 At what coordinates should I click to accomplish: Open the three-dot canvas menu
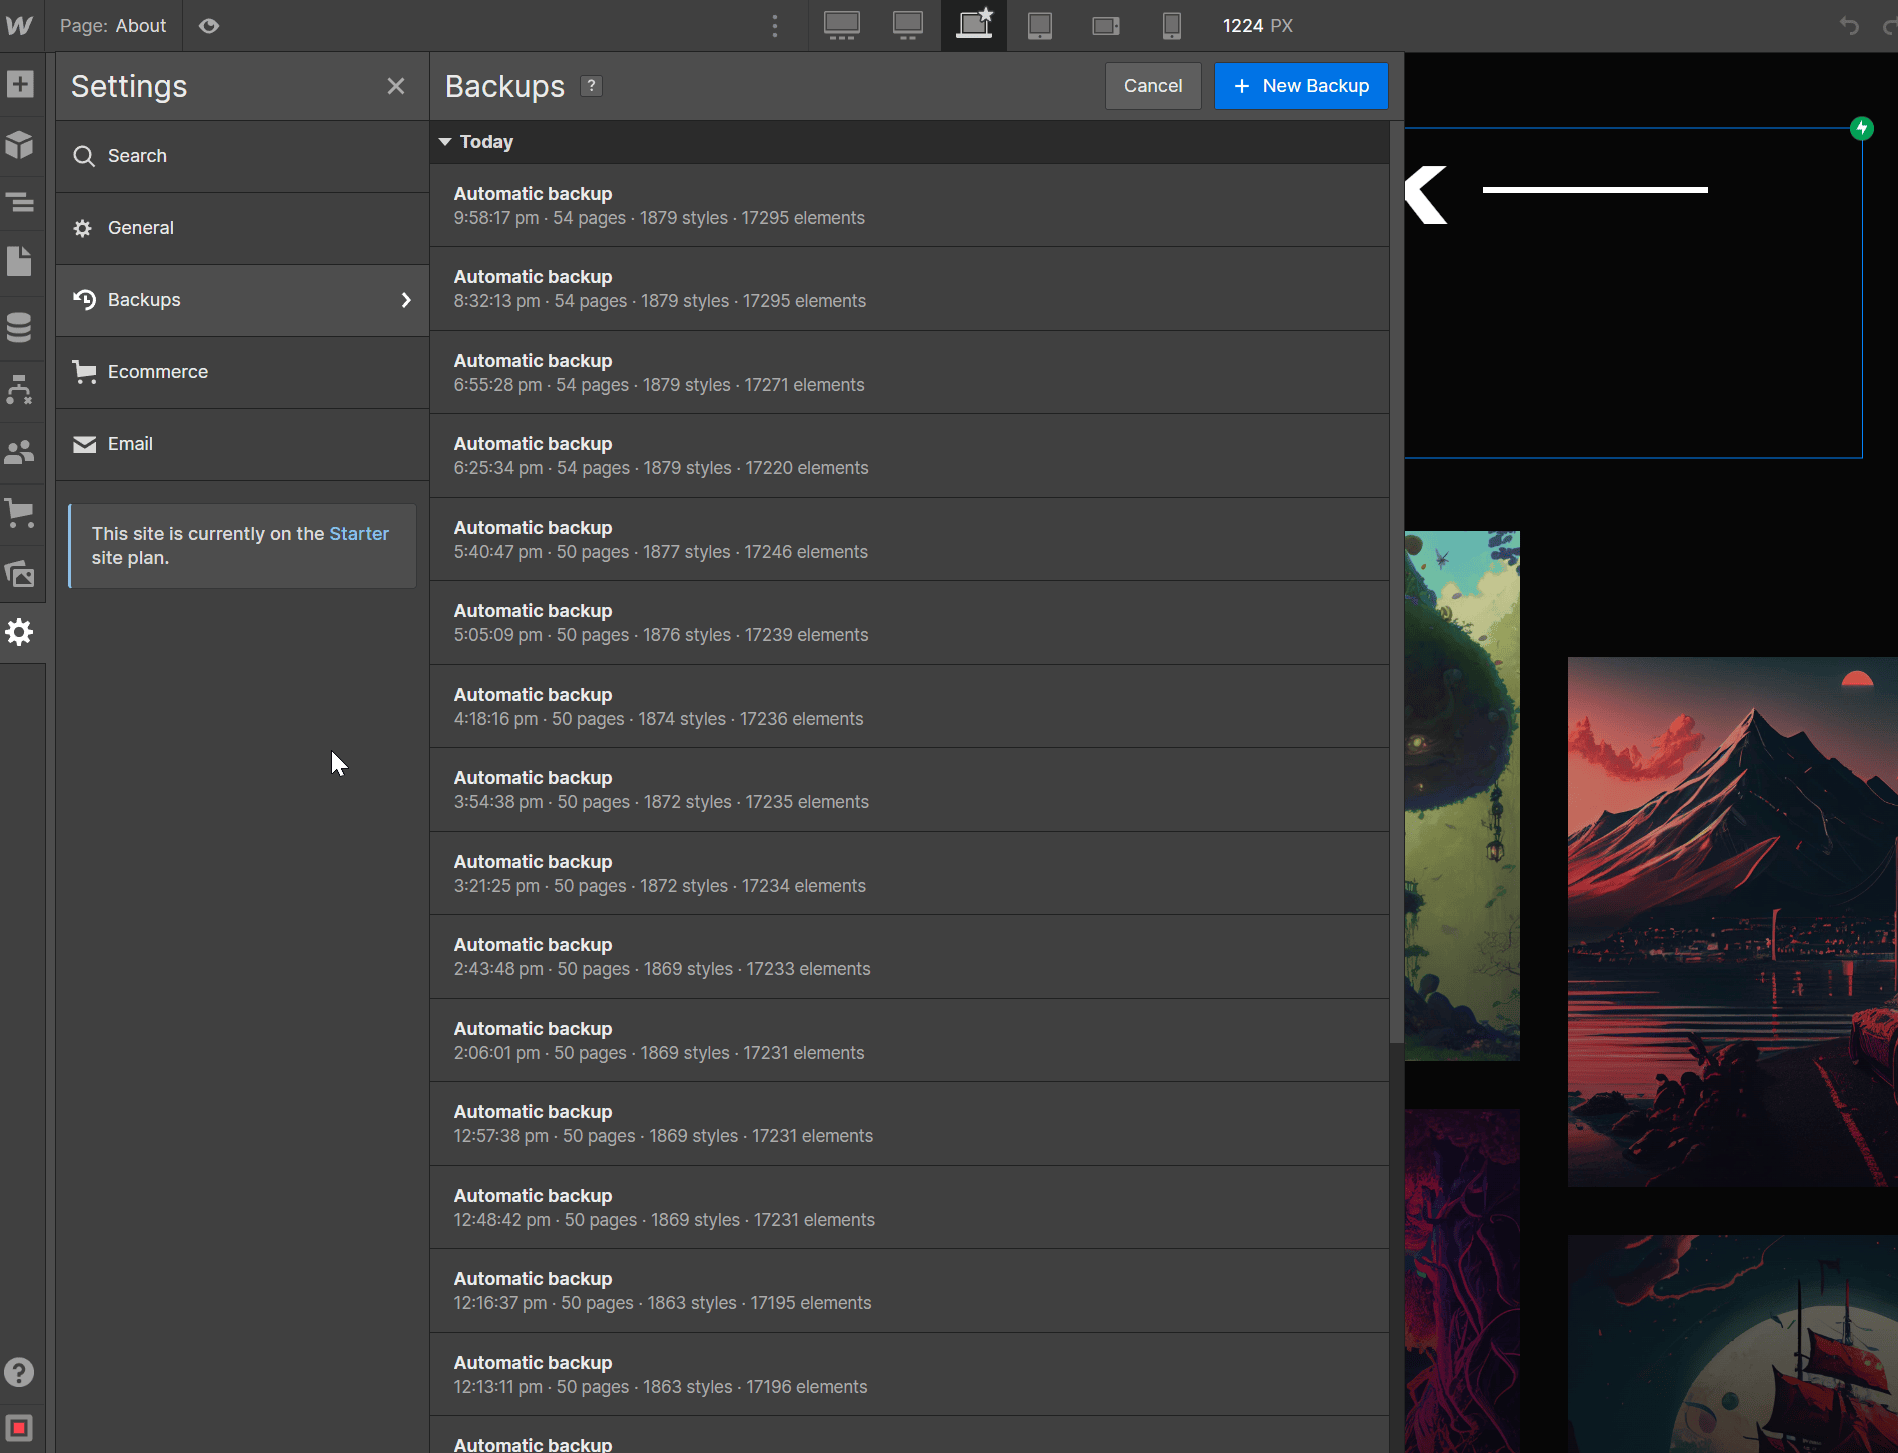pyautogui.click(x=775, y=26)
